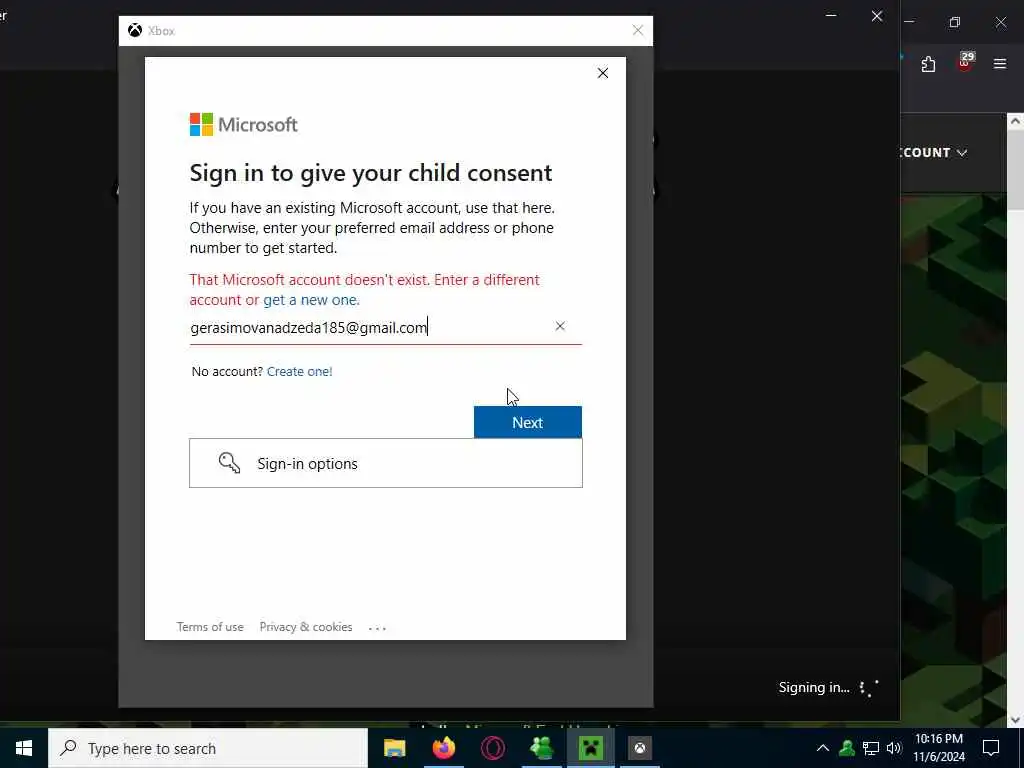The image size is (1024, 768).
Task: Click the 'Sign in to give your child consent' heading
Action: coord(370,173)
